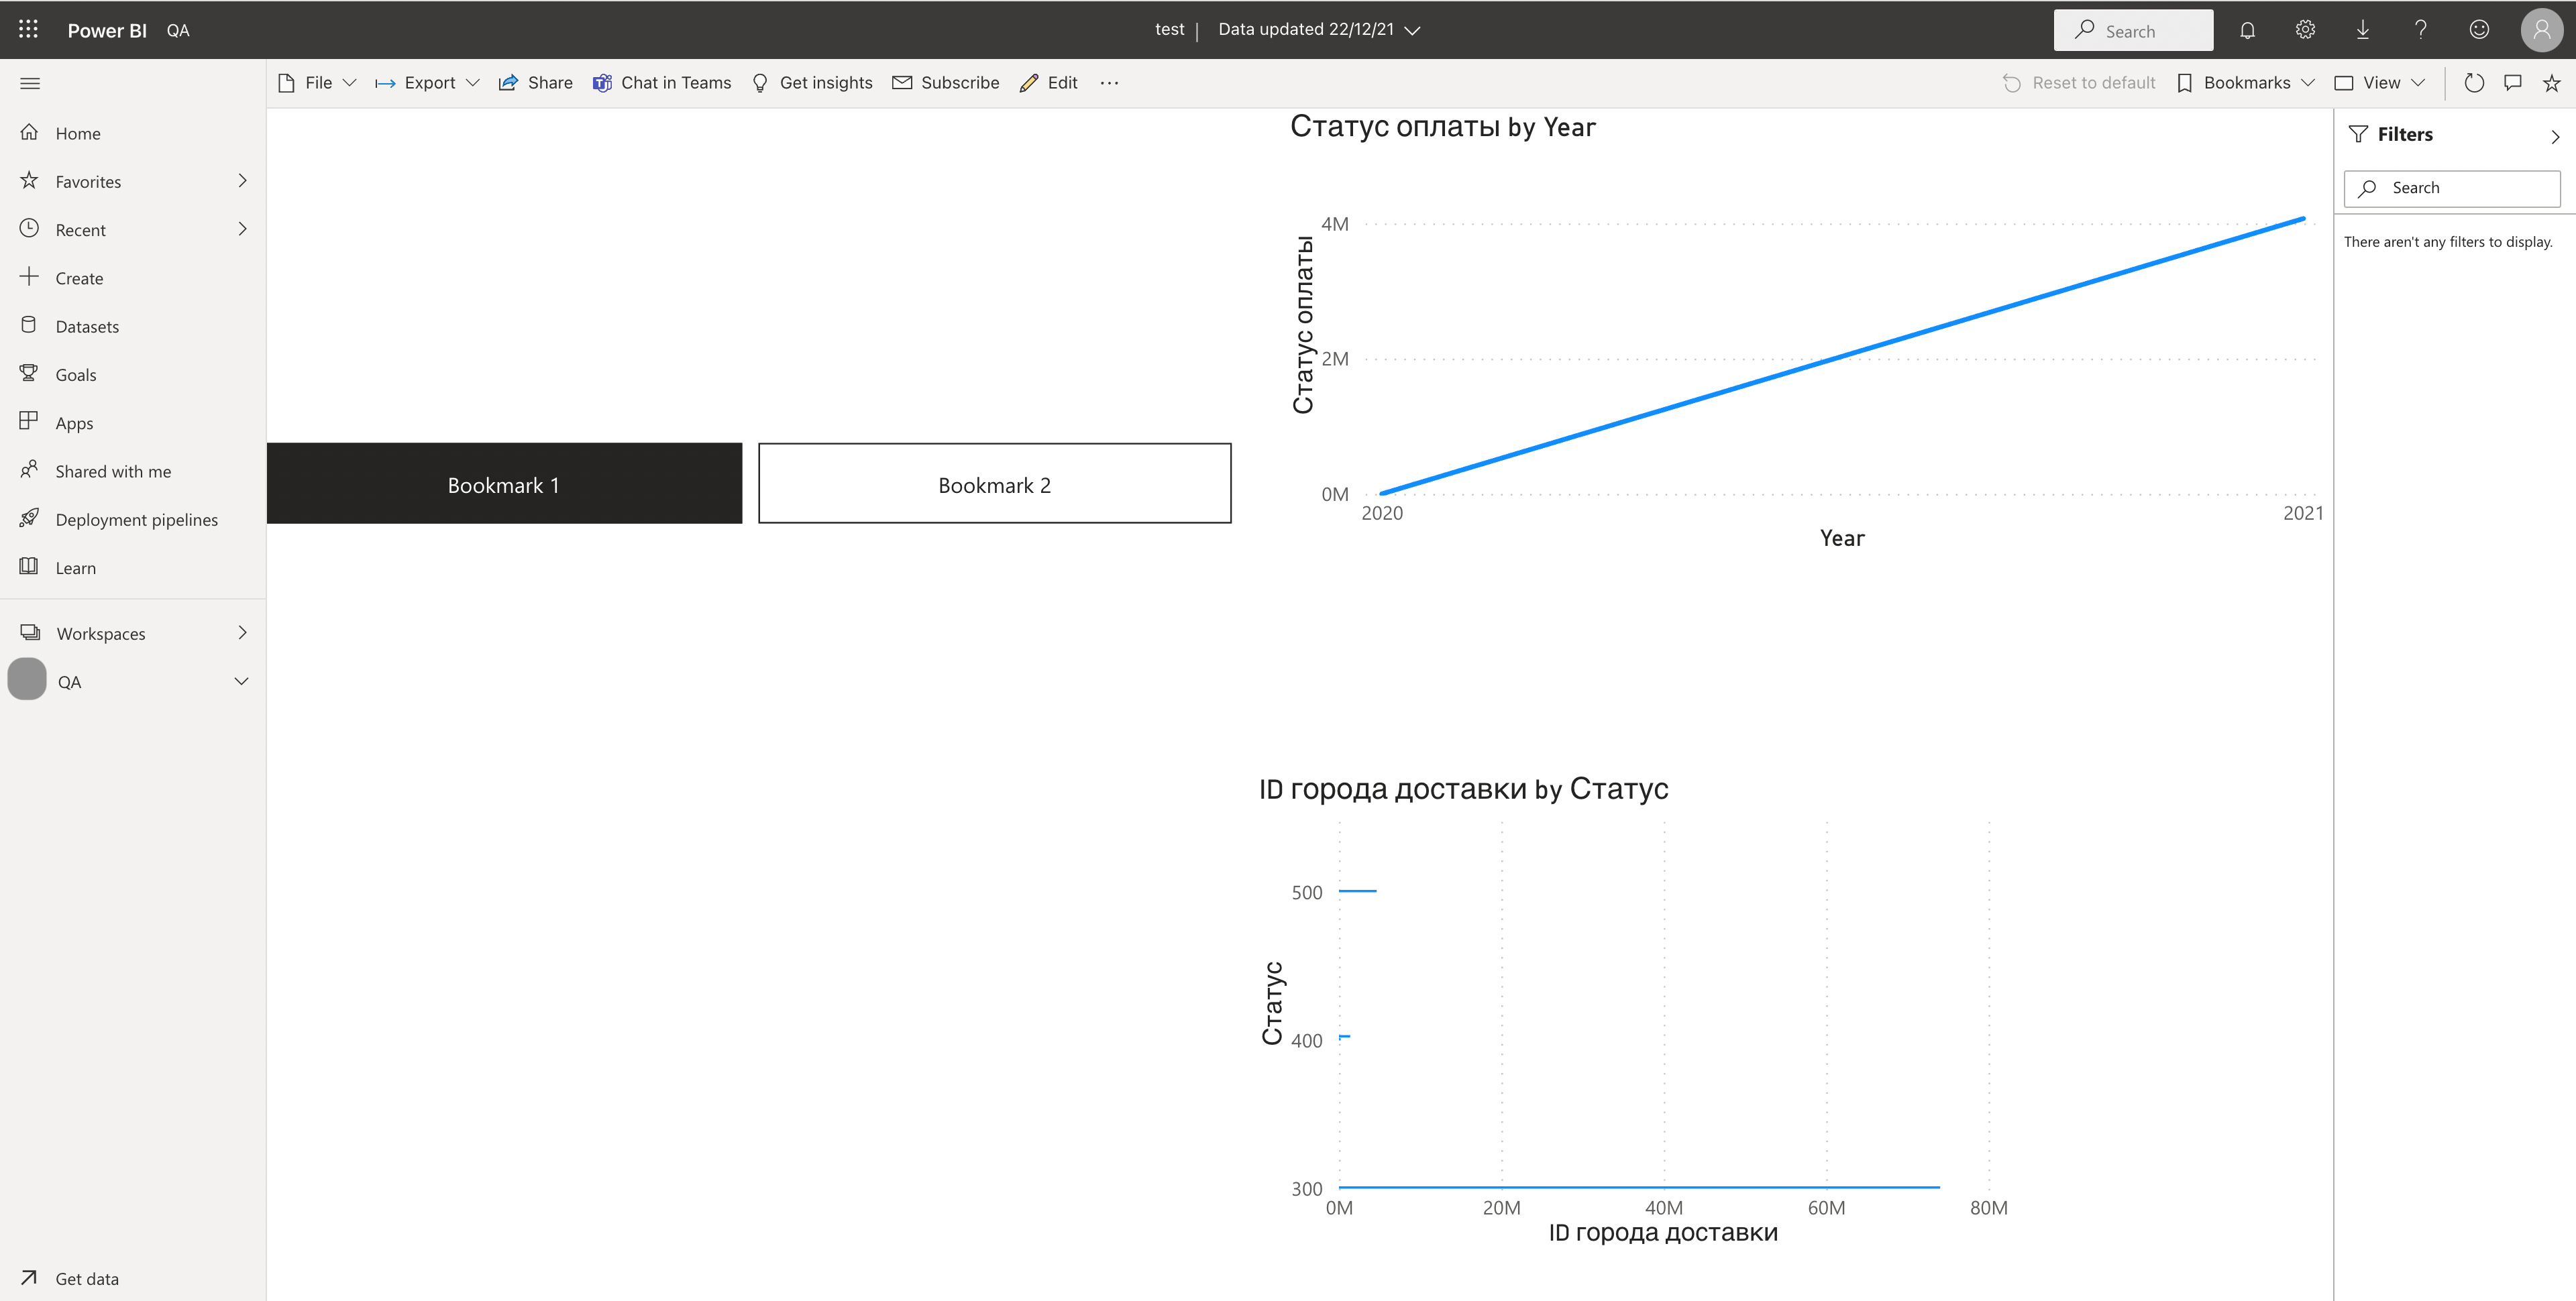The width and height of the screenshot is (2576, 1301).
Task: Expand Recent flyout in sidebar
Action: (x=242, y=229)
